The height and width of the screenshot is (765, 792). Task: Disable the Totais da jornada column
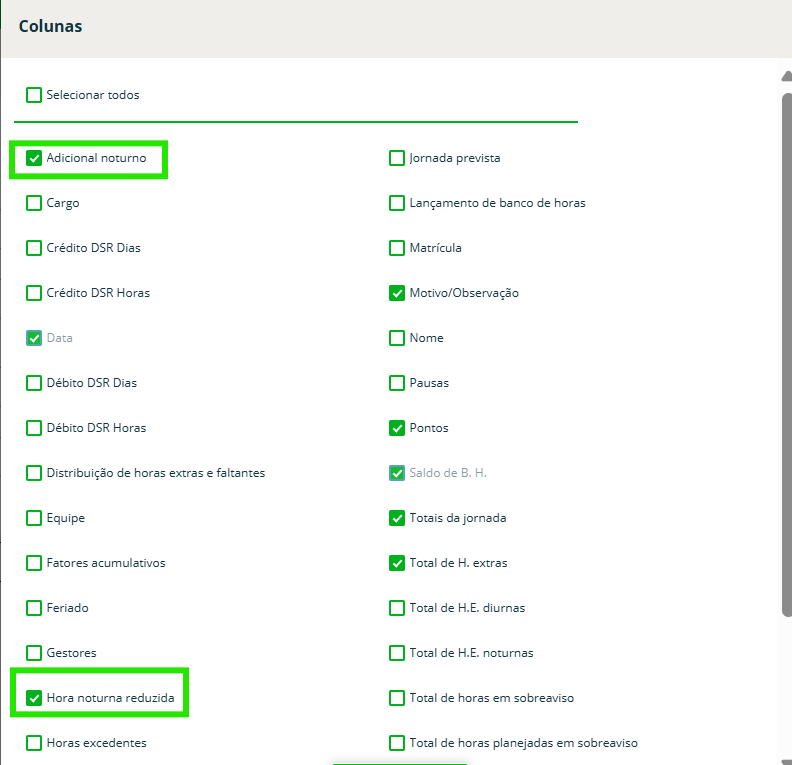click(x=397, y=518)
